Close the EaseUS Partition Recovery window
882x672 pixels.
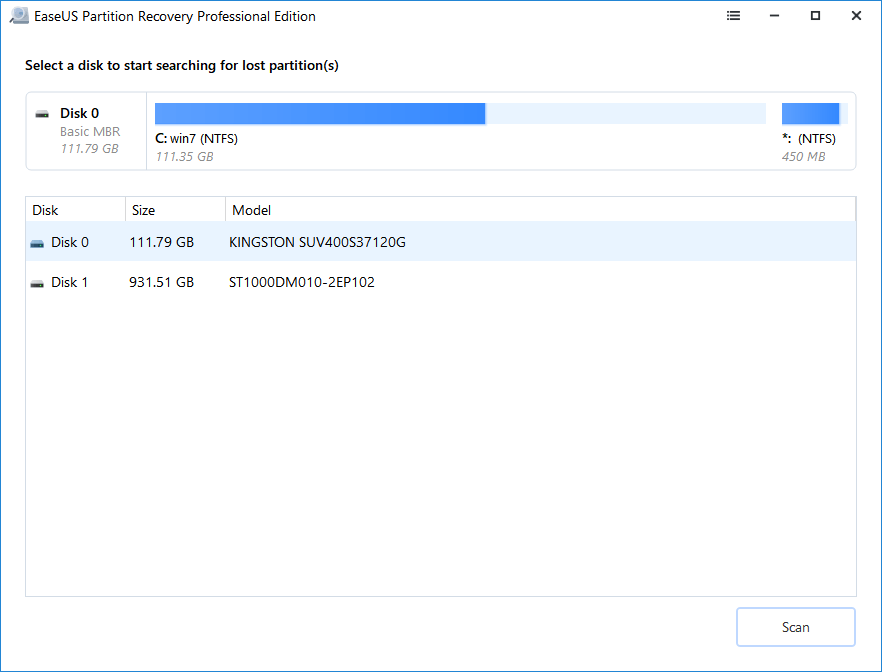coord(856,16)
